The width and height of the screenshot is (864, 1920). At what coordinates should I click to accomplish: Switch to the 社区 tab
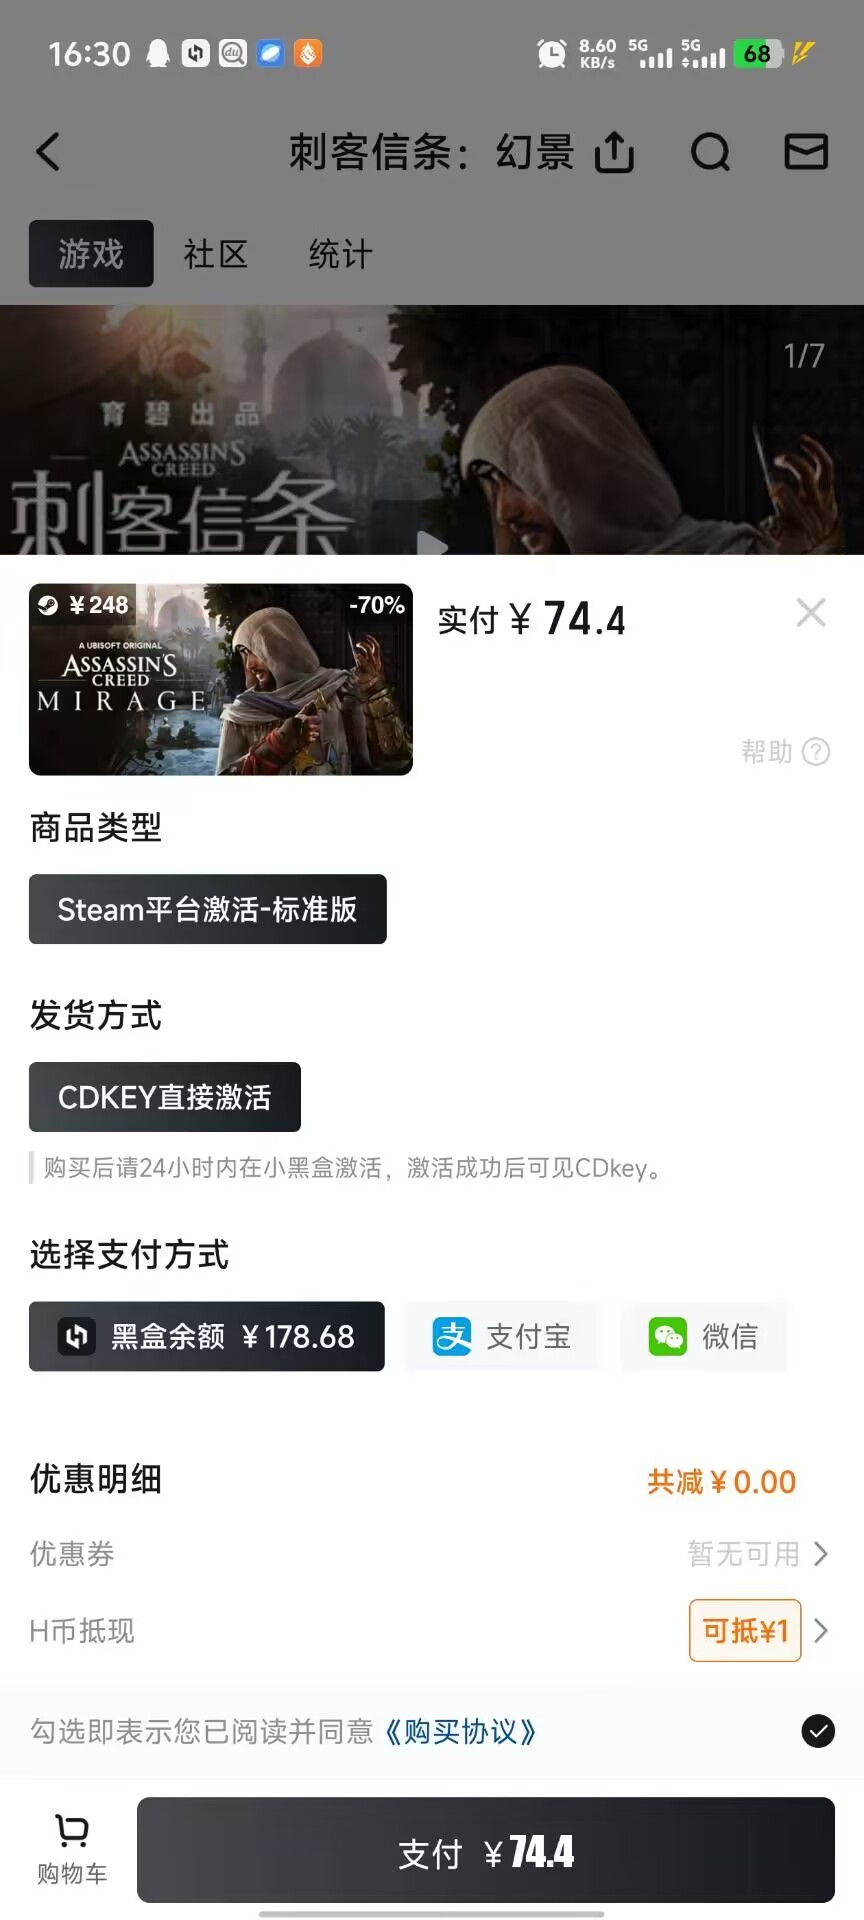(x=215, y=254)
